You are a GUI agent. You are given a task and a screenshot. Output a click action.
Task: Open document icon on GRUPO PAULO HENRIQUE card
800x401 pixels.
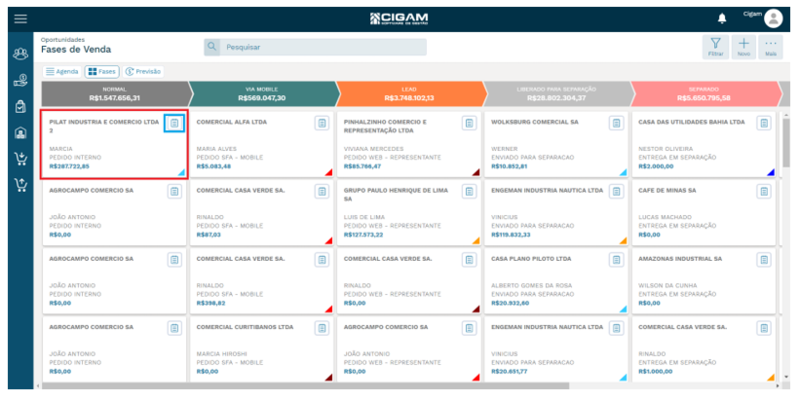[x=469, y=191]
